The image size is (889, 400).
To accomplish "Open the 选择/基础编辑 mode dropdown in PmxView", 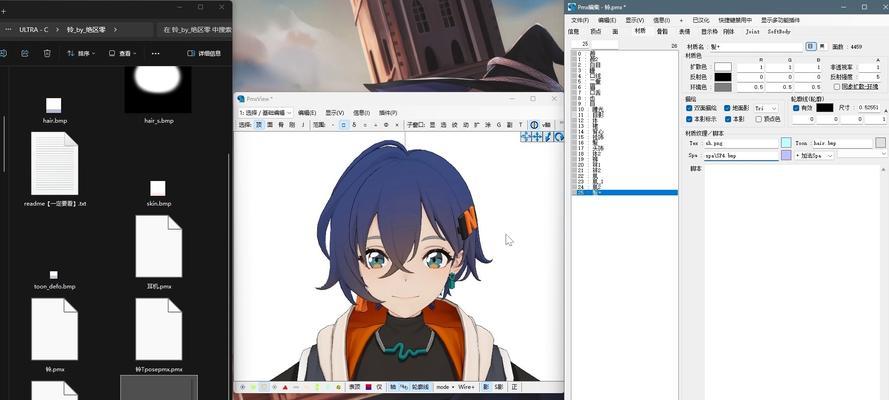I will pyautogui.click(x=265, y=113).
